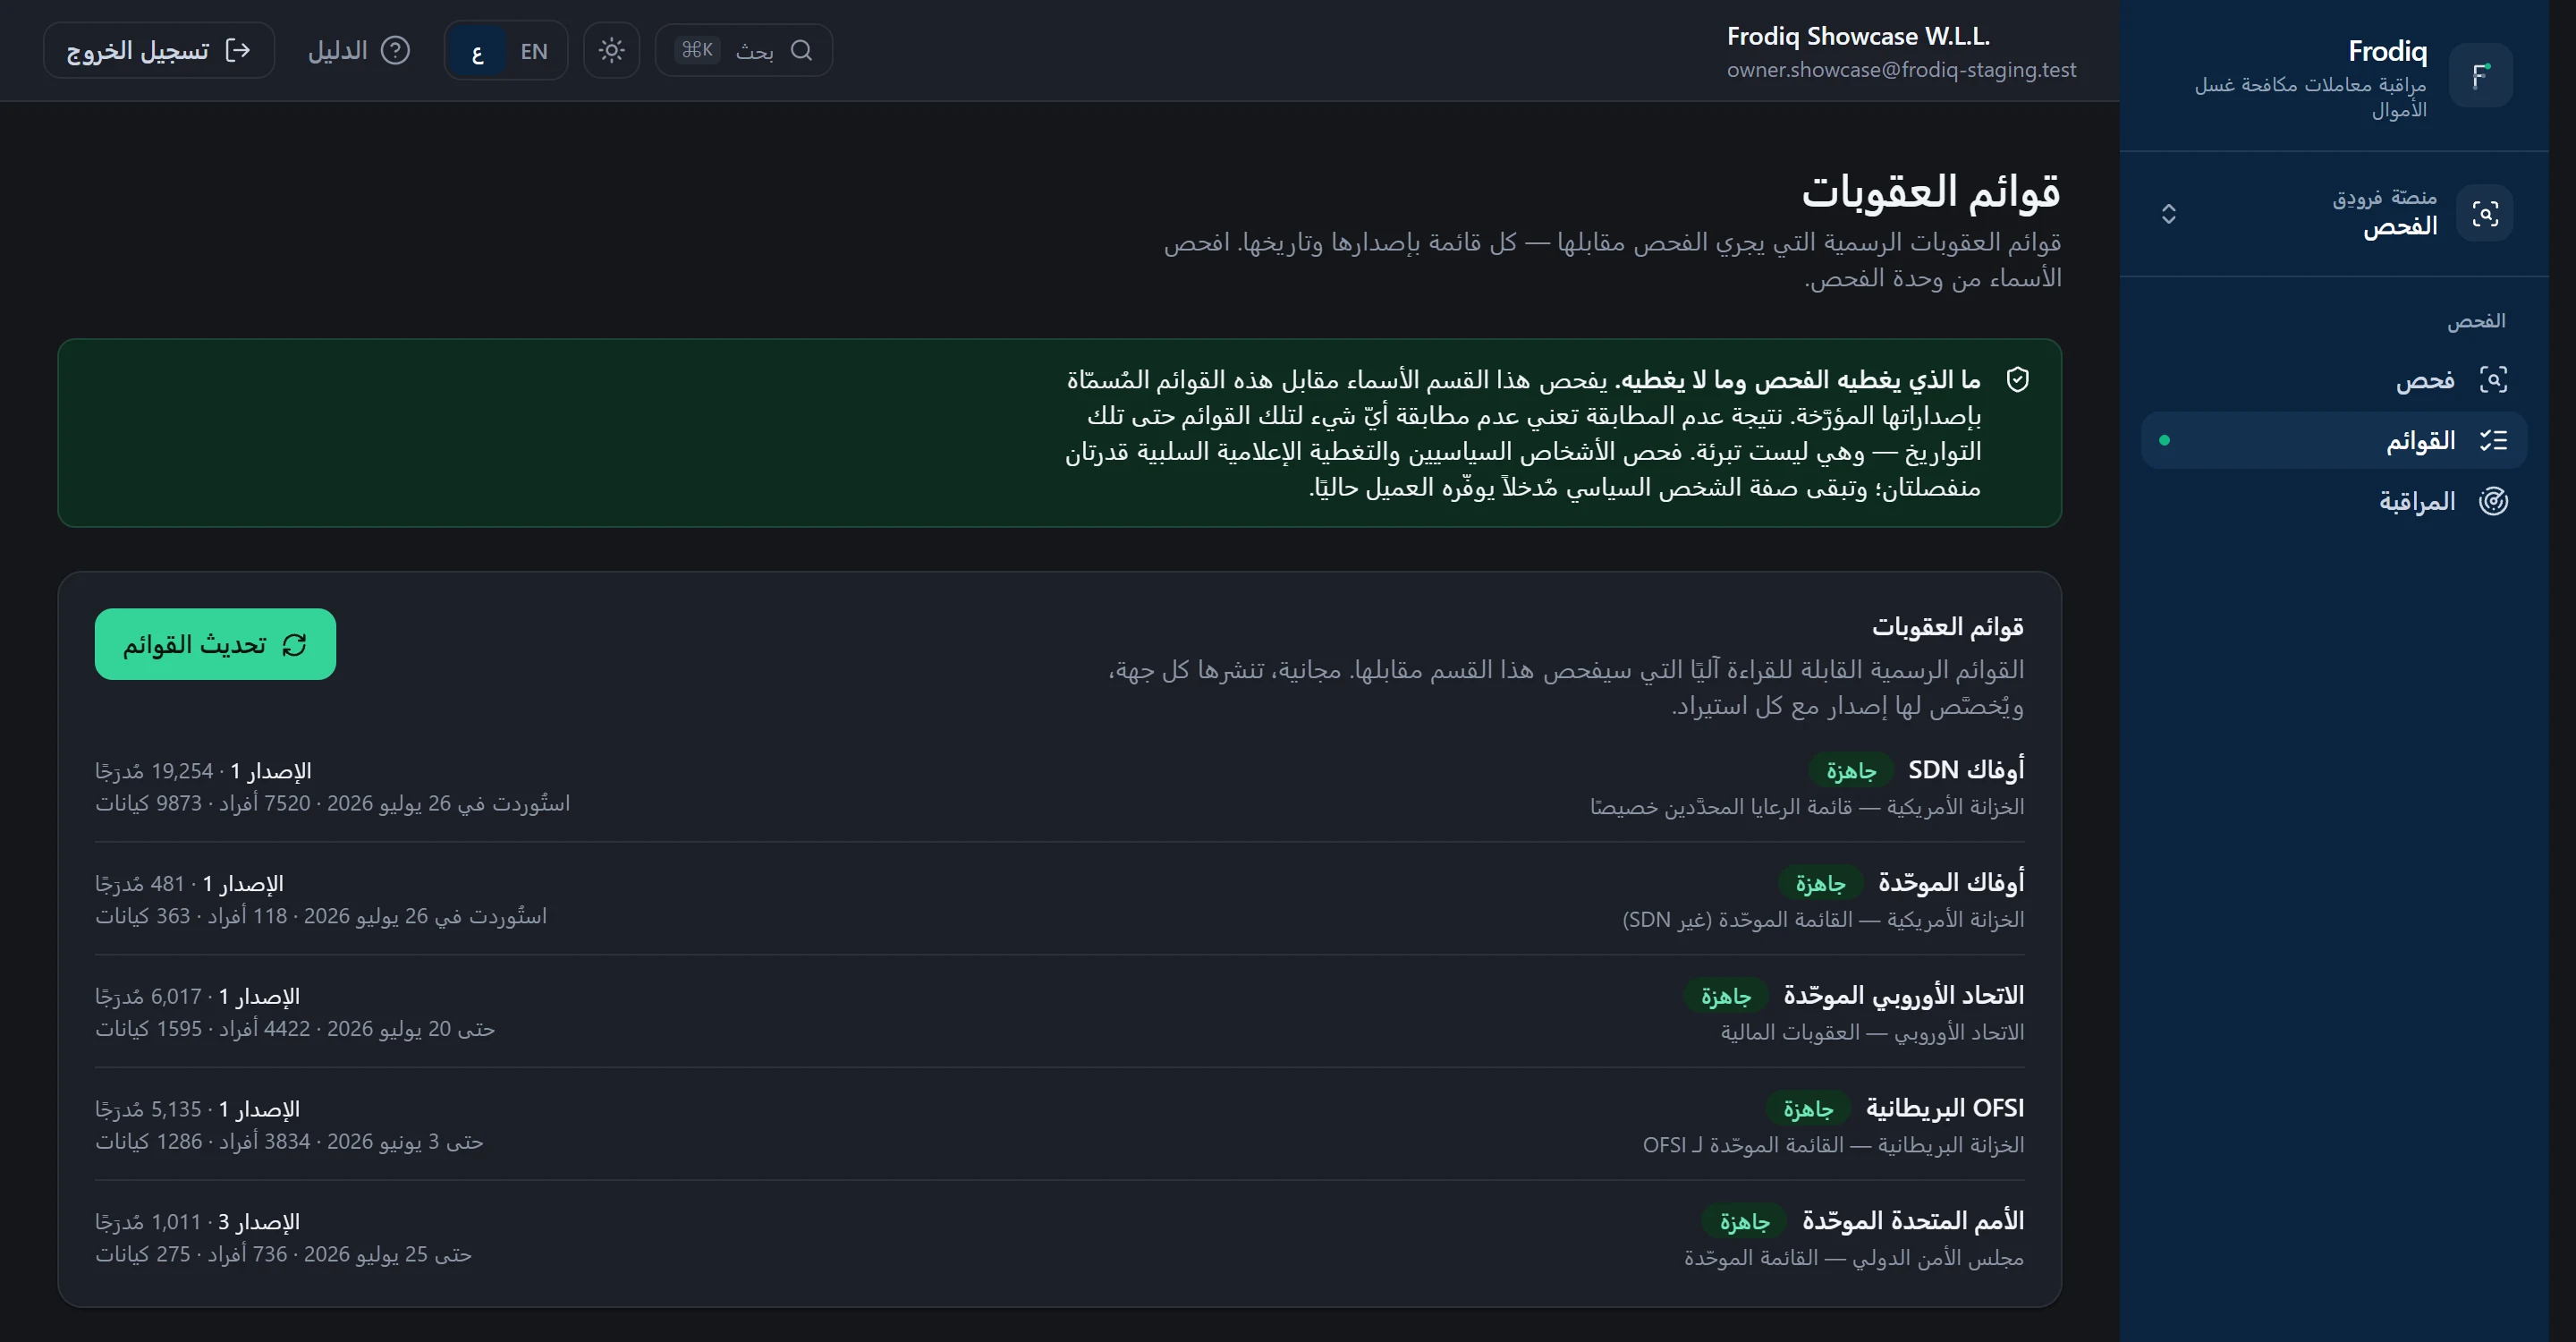Click the الفحص sidebar section label
The height and width of the screenshot is (1342, 2576).
coord(2476,321)
